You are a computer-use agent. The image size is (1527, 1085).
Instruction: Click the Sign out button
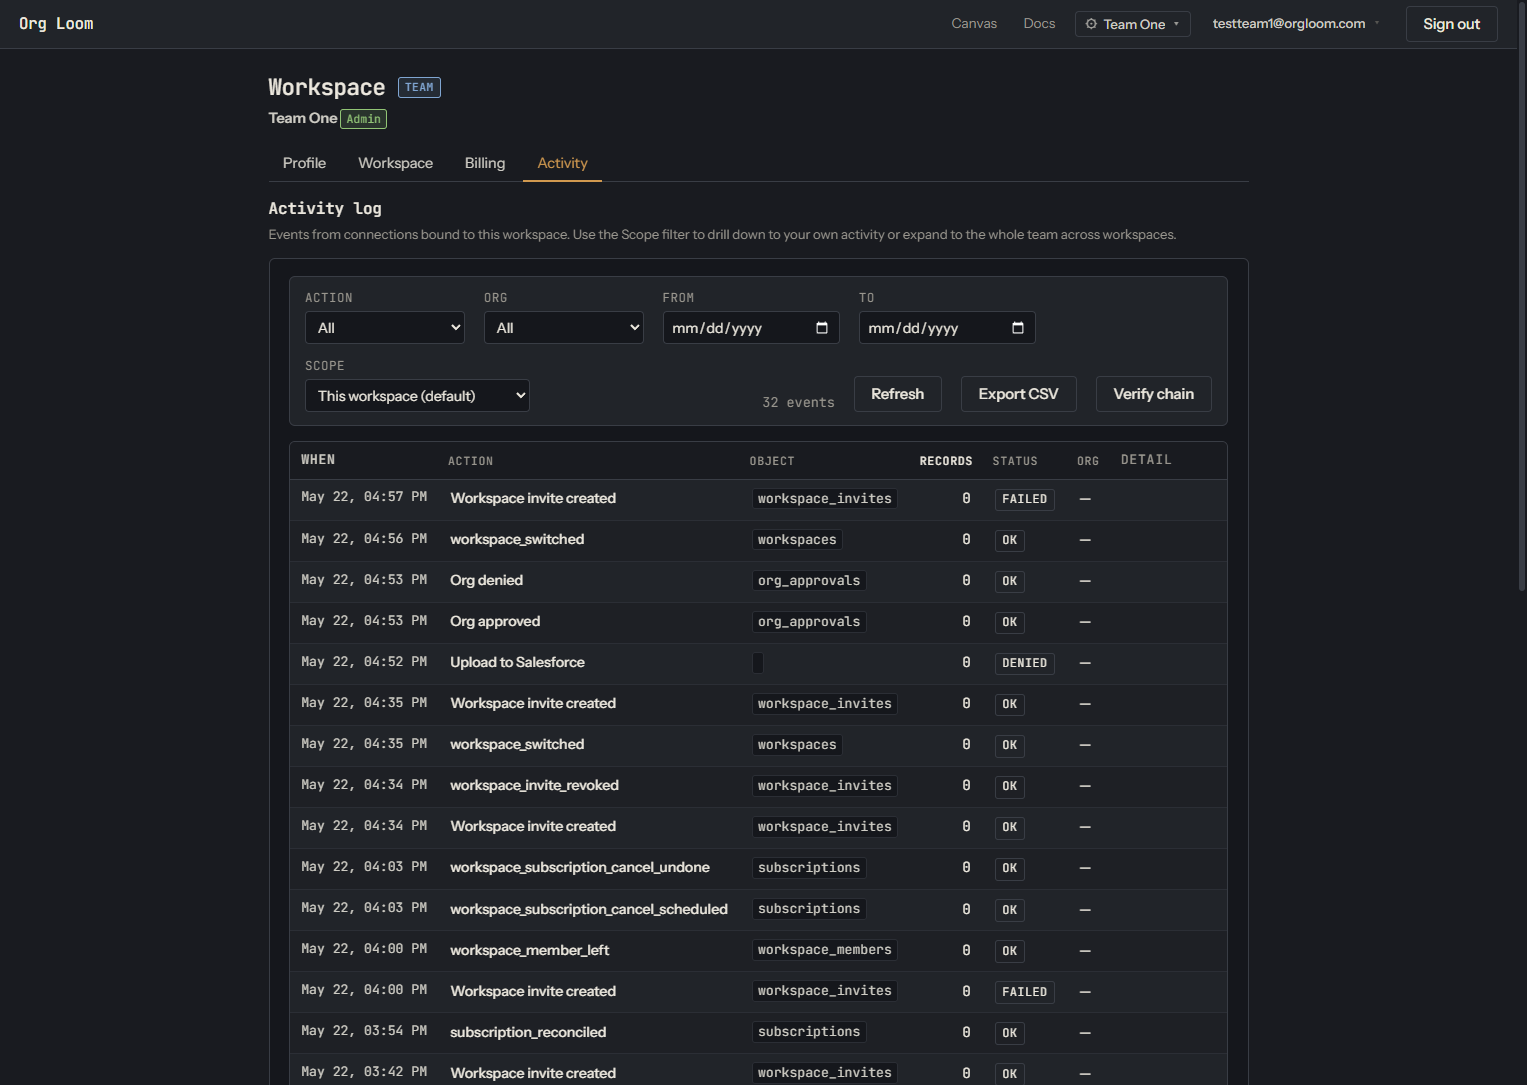(x=1452, y=24)
